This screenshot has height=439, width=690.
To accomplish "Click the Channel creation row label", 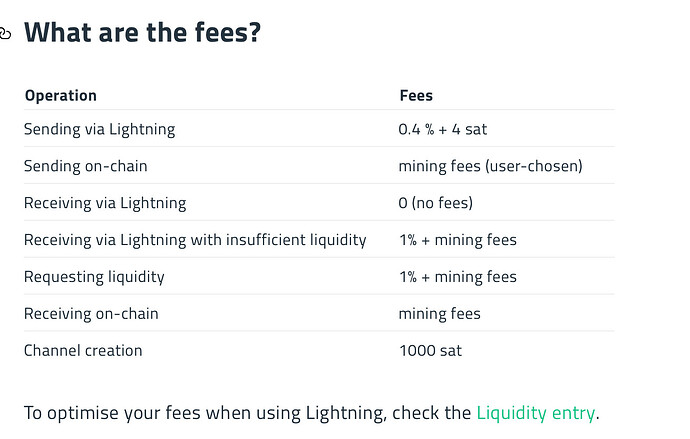I will click(83, 351).
